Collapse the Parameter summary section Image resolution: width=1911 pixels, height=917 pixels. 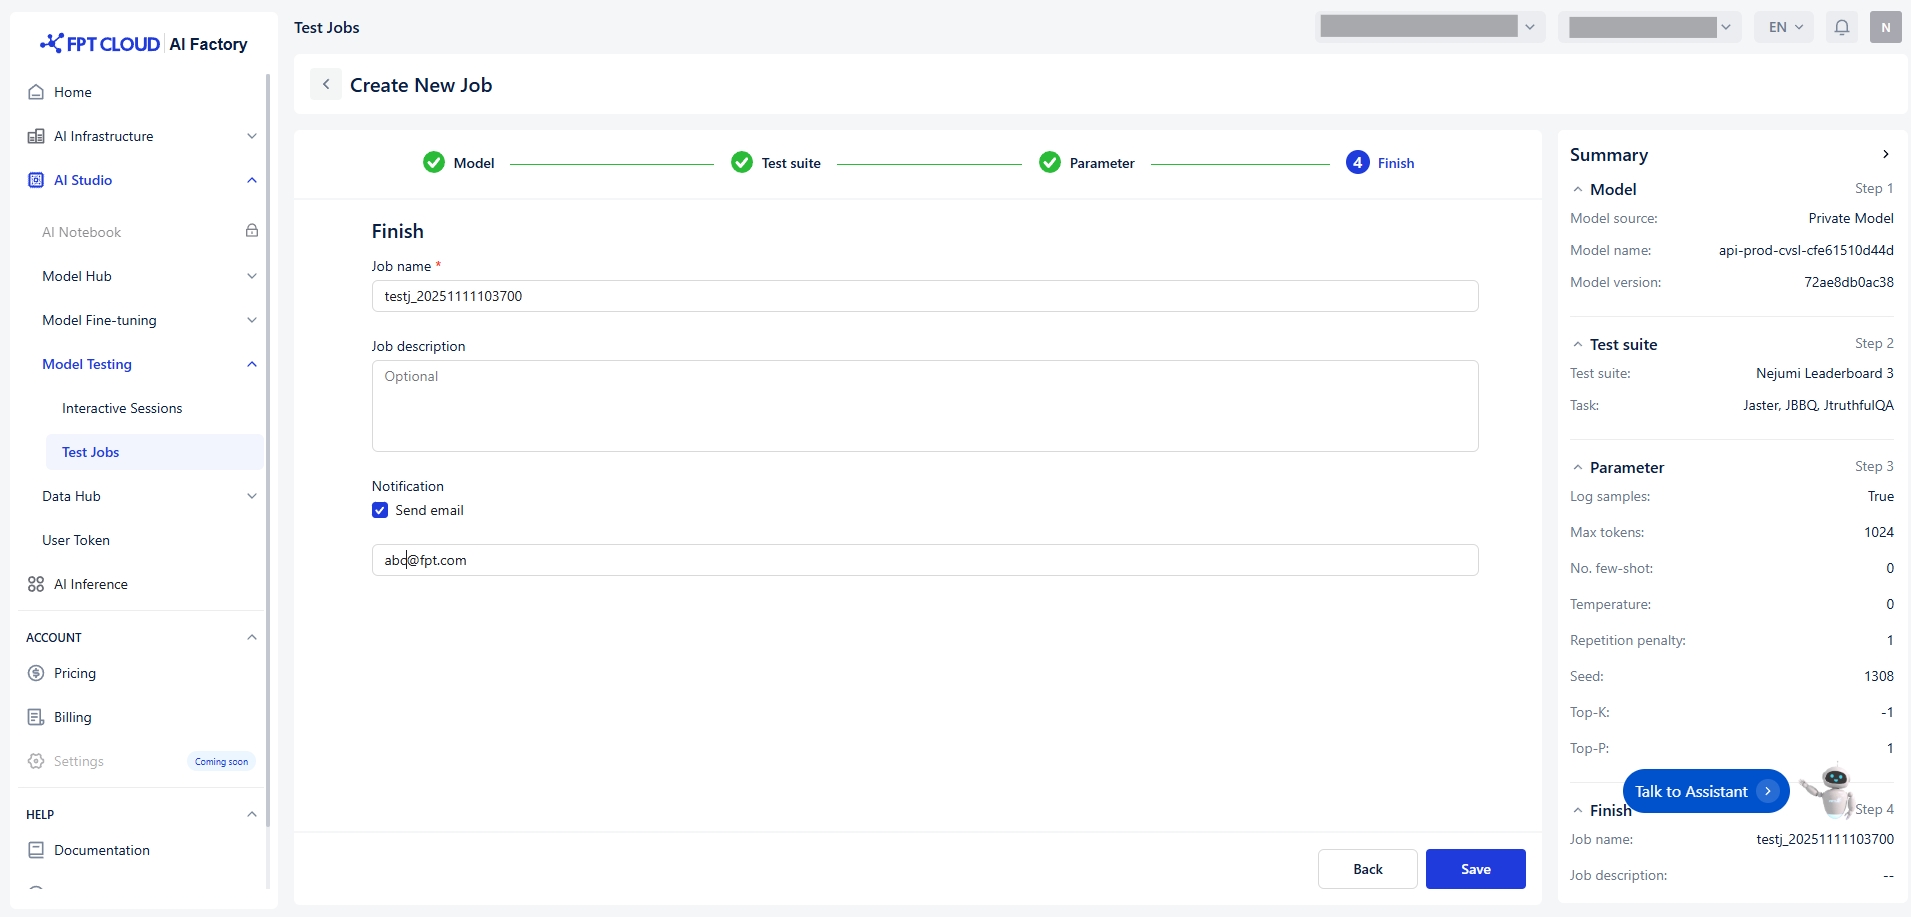(x=1578, y=468)
